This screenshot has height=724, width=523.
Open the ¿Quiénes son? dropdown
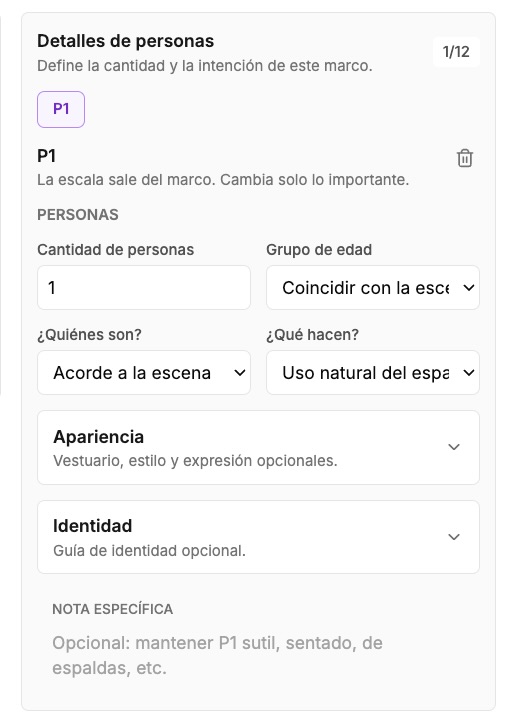pyautogui.click(x=144, y=373)
